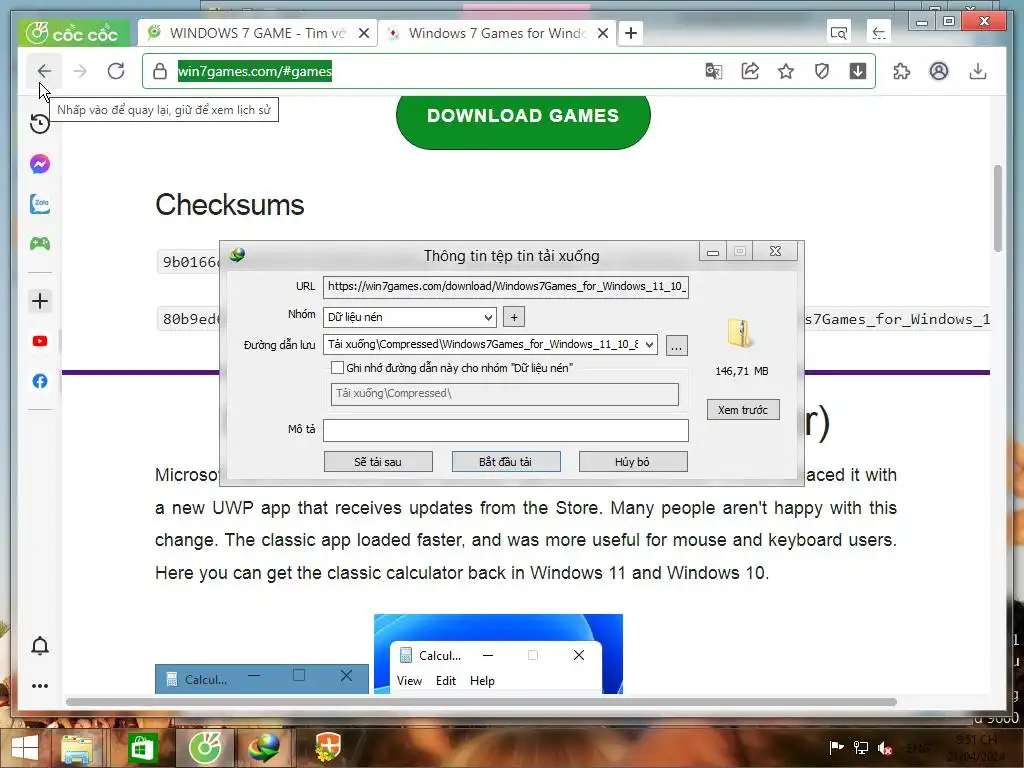Click the 'Xem trước' preview button
The image size is (1024, 768).
(743, 410)
